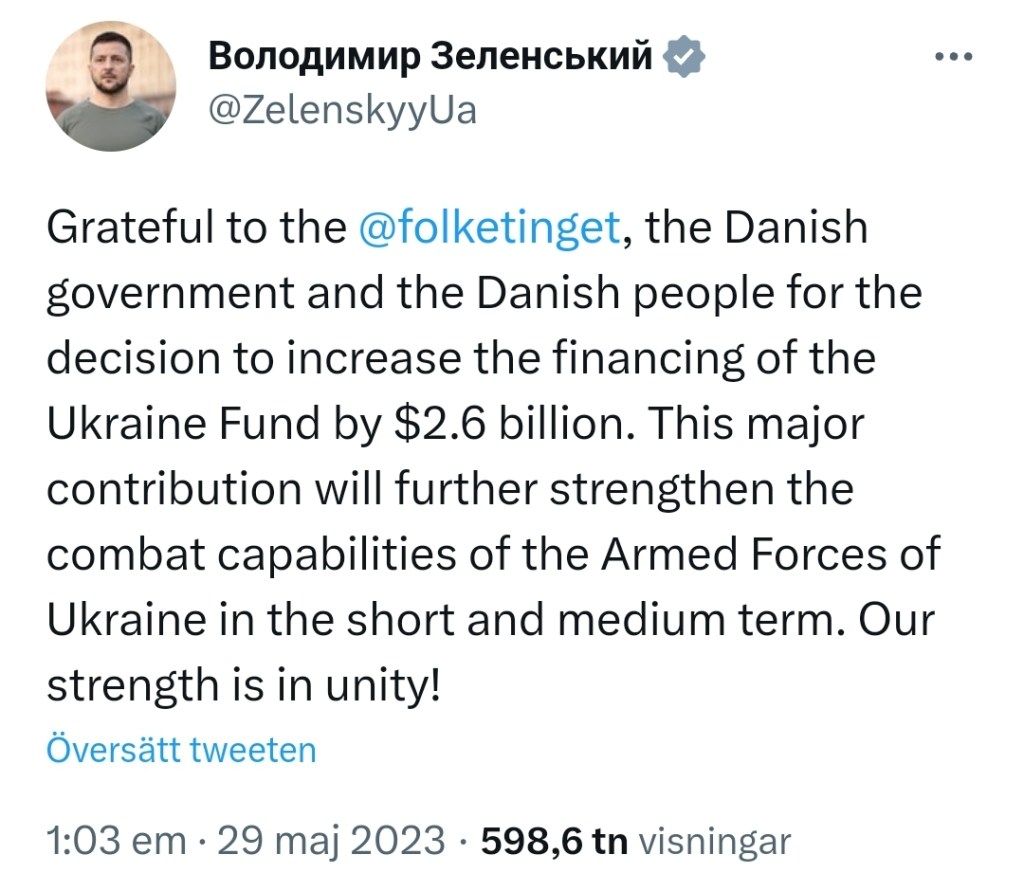Click the Armed Forces phrase in the tweet

735,555
